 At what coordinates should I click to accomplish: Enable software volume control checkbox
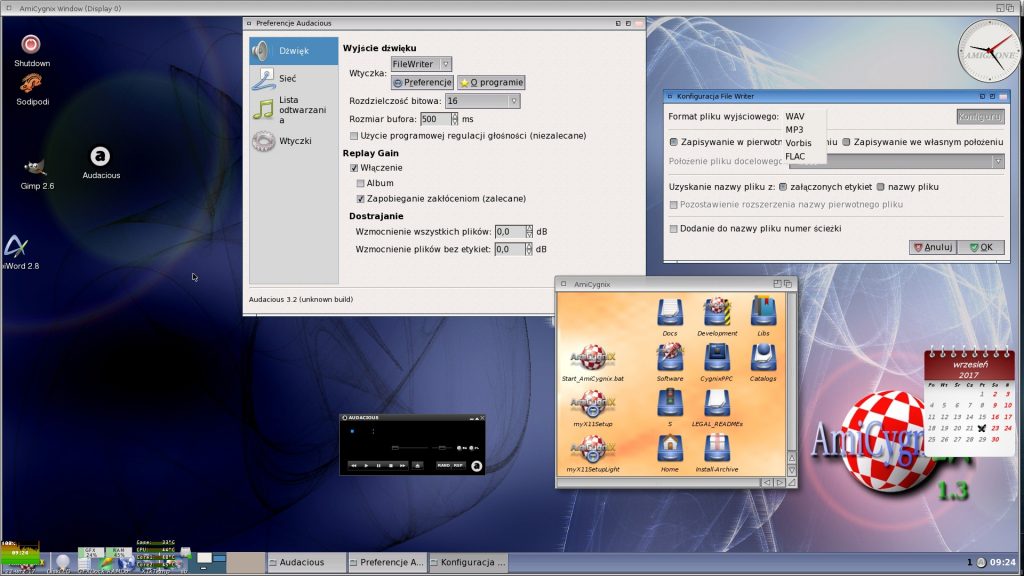coord(354,136)
